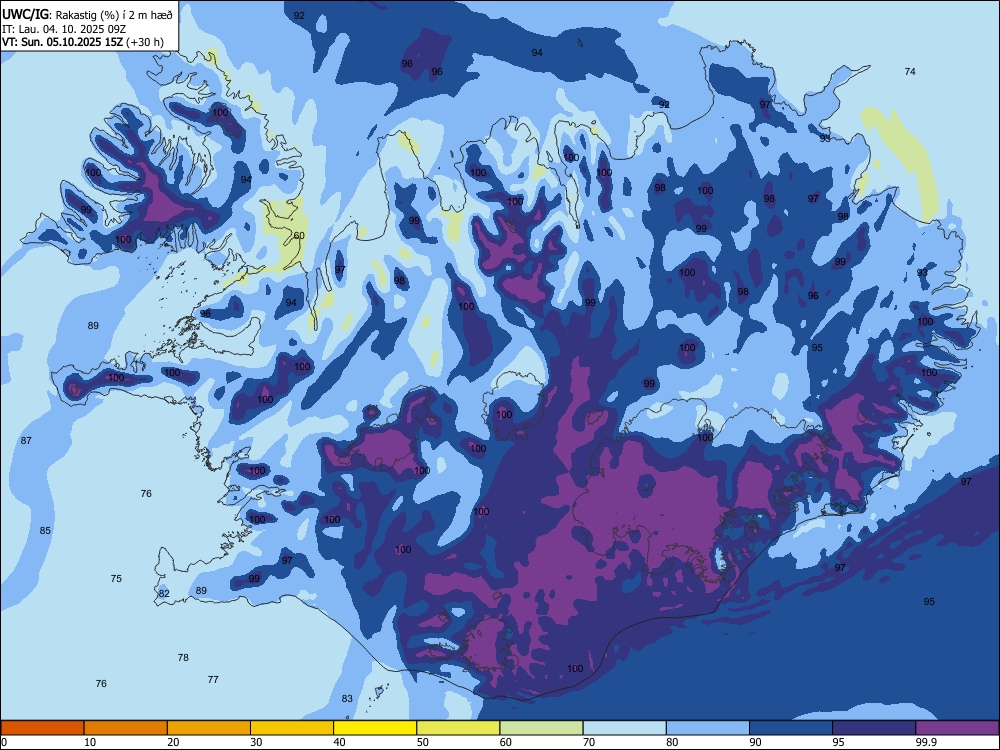Screen dimensions: 1000x750
Task: Pick the 20–30 amber legend swatch
Action: click(209, 728)
